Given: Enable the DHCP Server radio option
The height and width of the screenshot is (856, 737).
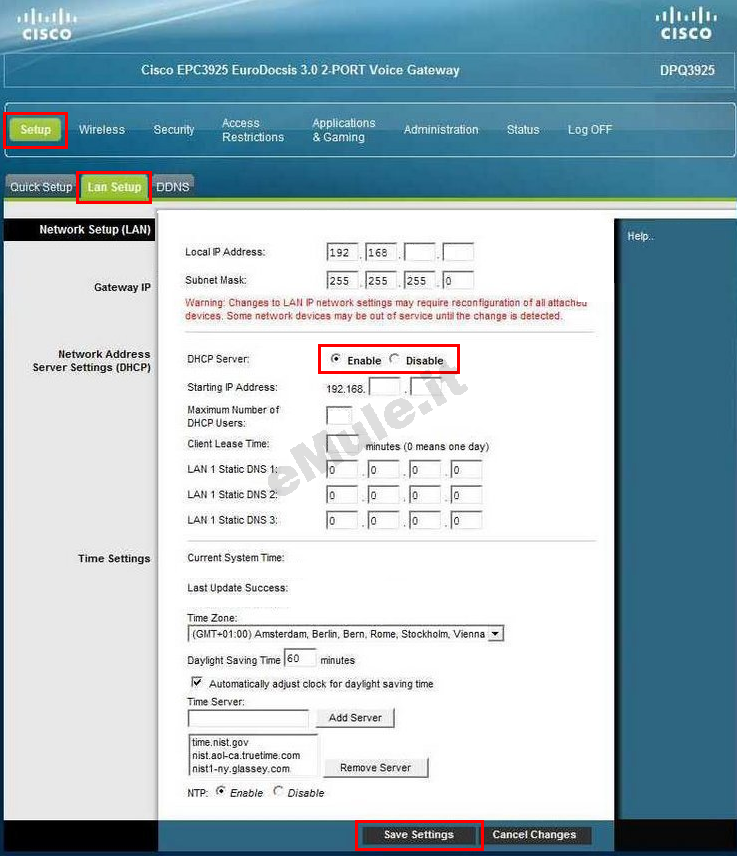Looking at the screenshot, I should (x=335, y=359).
